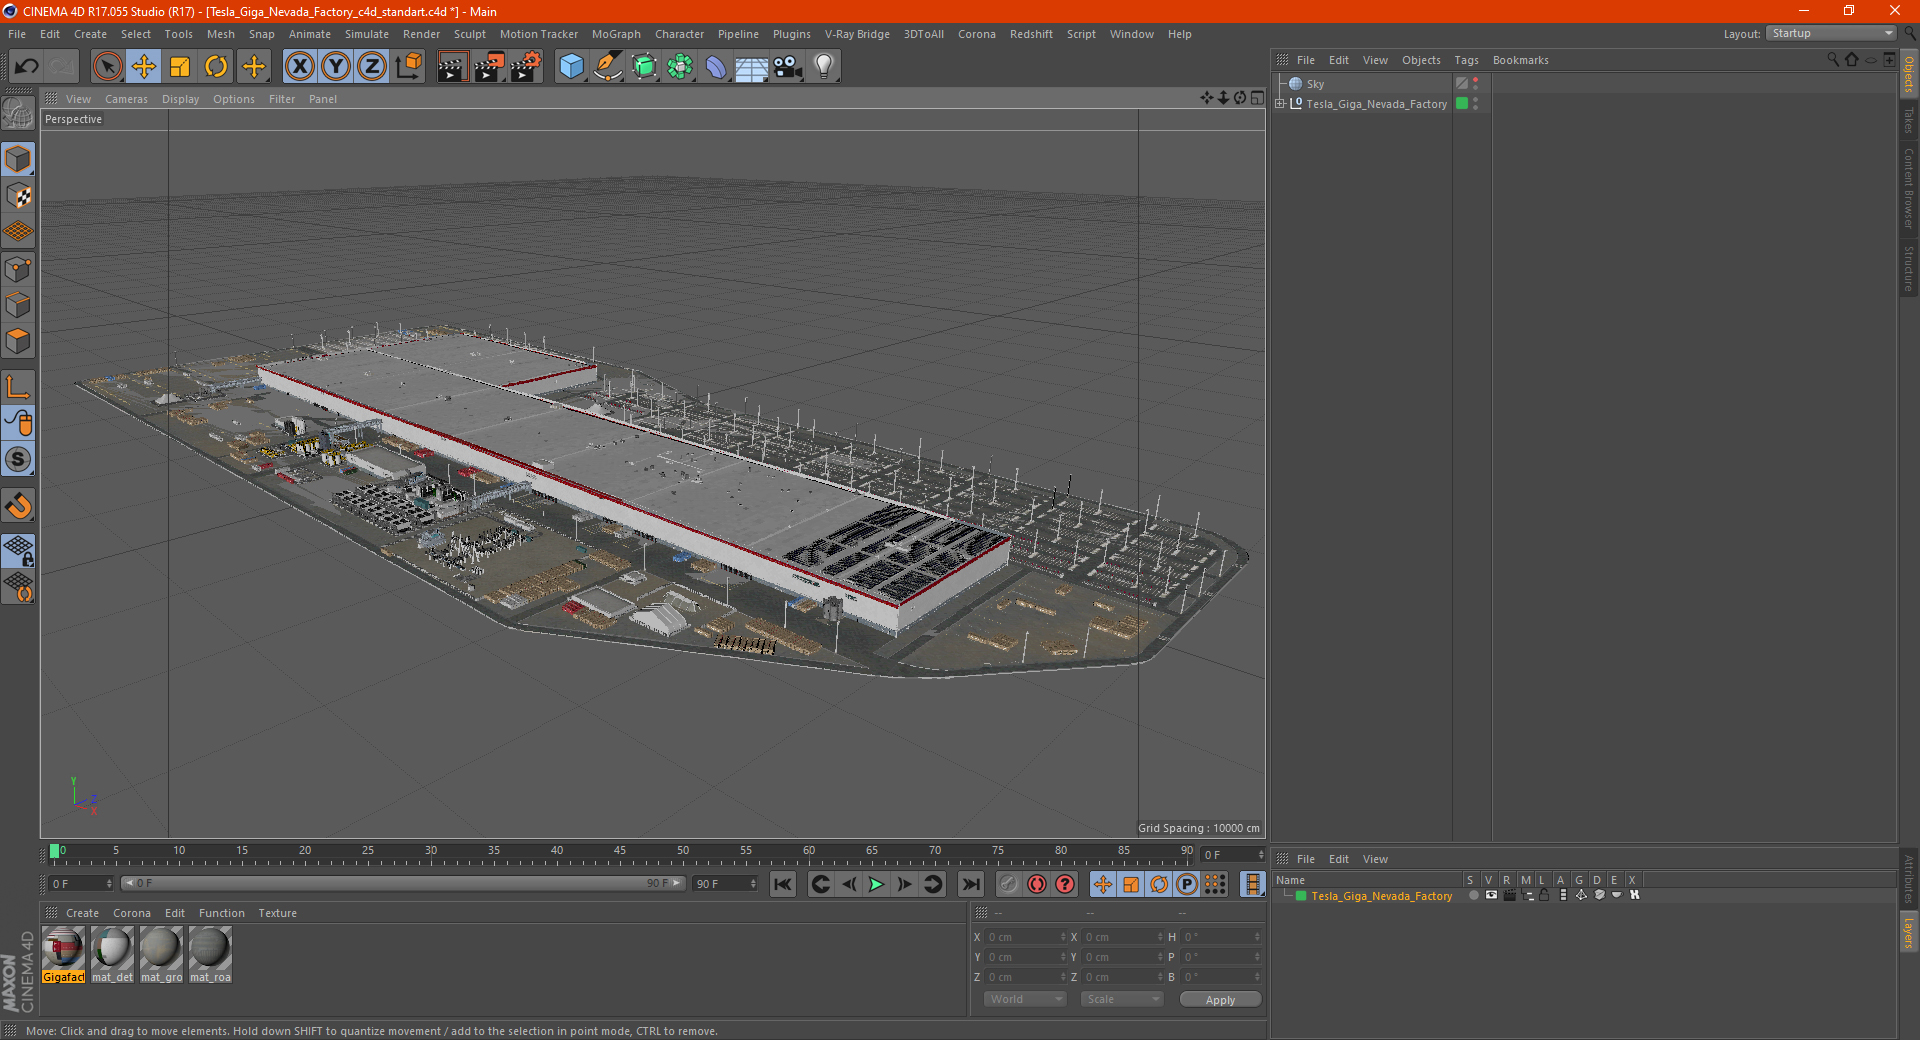1920x1040 pixels.
Task: Expand Tesla_Giga_Nevada_Factory object tree
Action: coord(1280,103)
